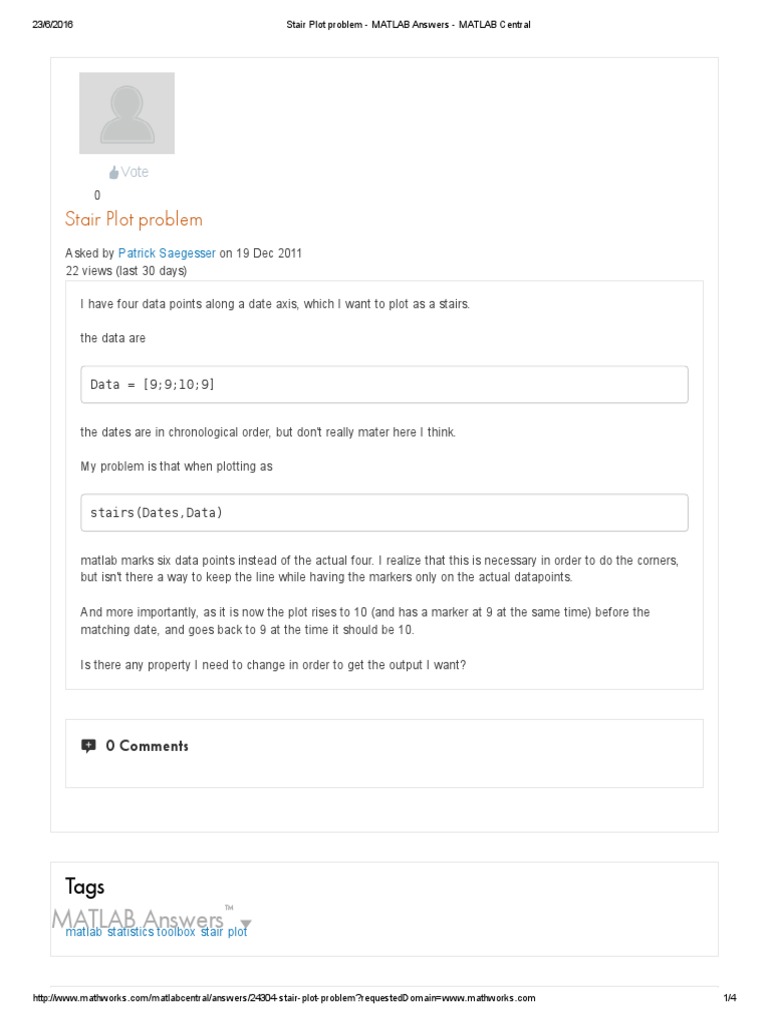Select the 'statistics toolbox' tag
This screenshot has width=768, height=1024.
tap(151, 932)
